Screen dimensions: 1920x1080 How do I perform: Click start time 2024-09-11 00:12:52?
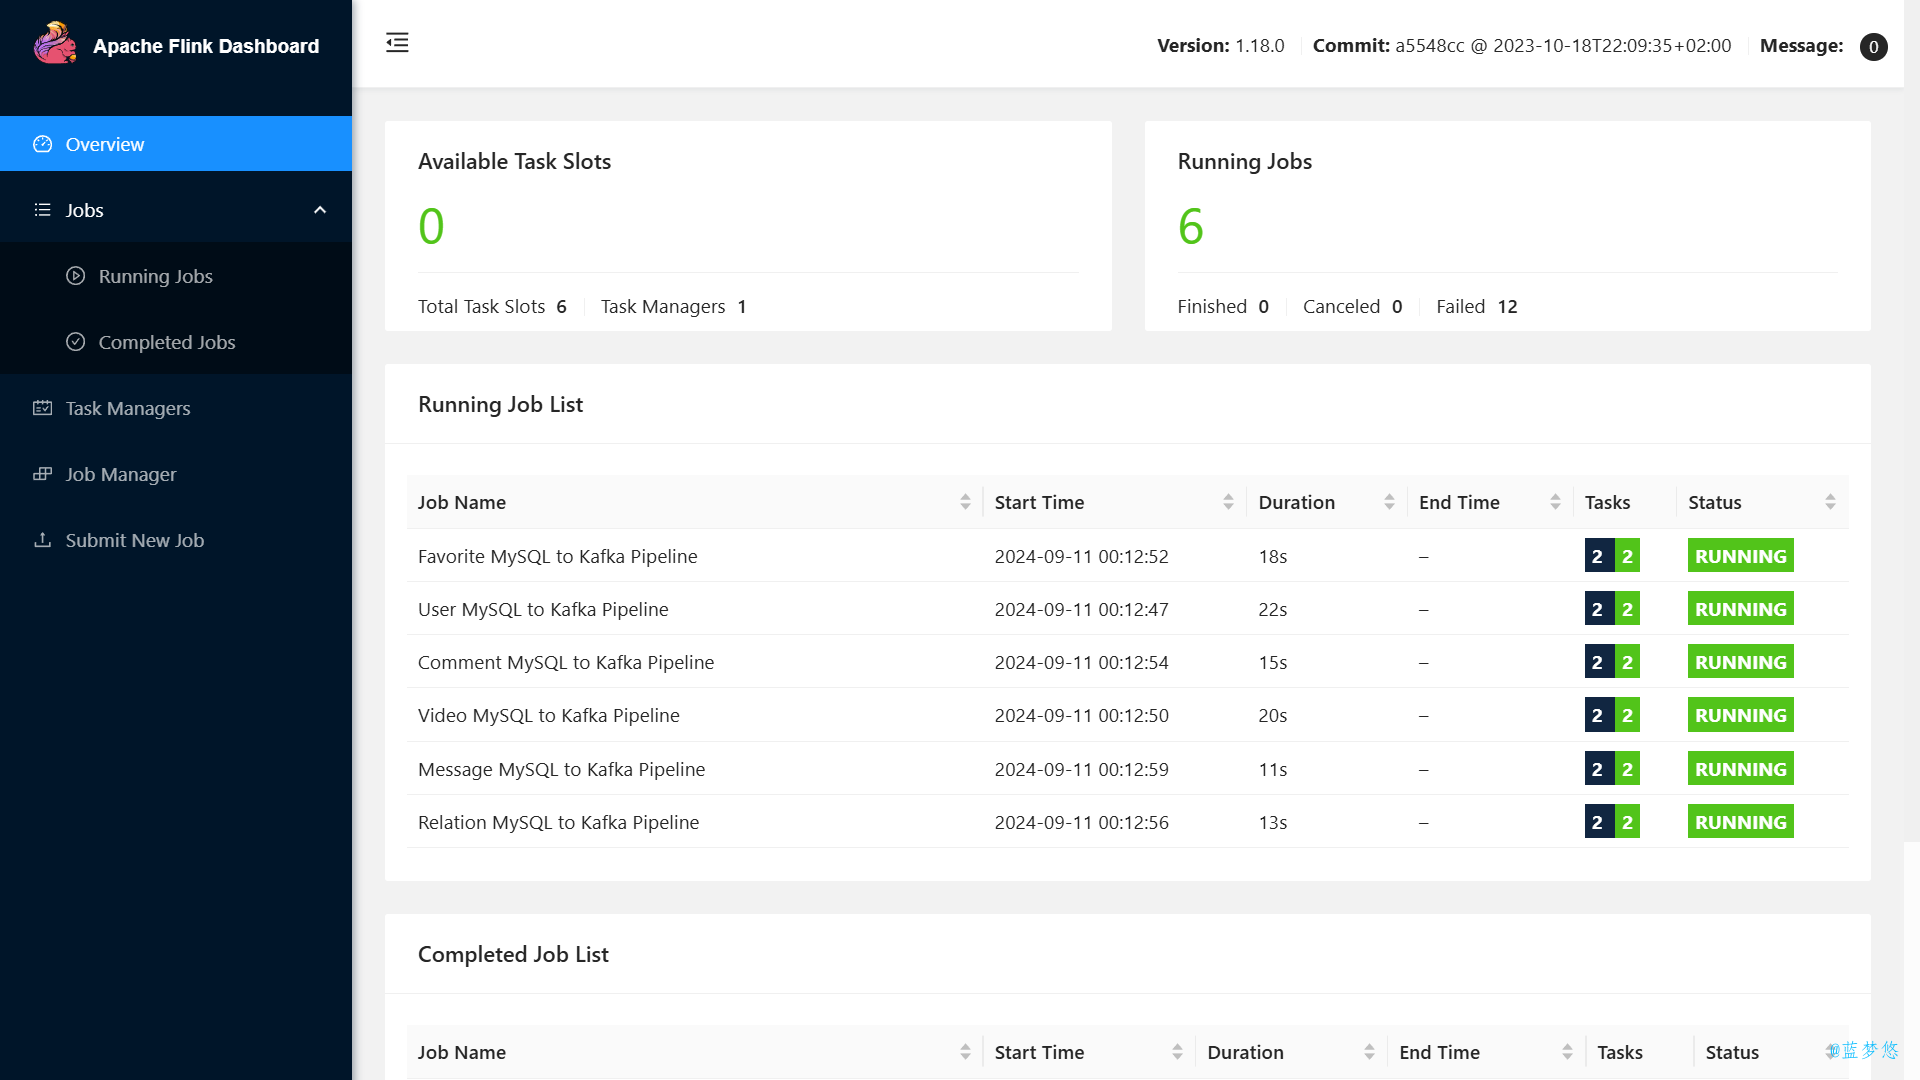tap(1081, 556)
